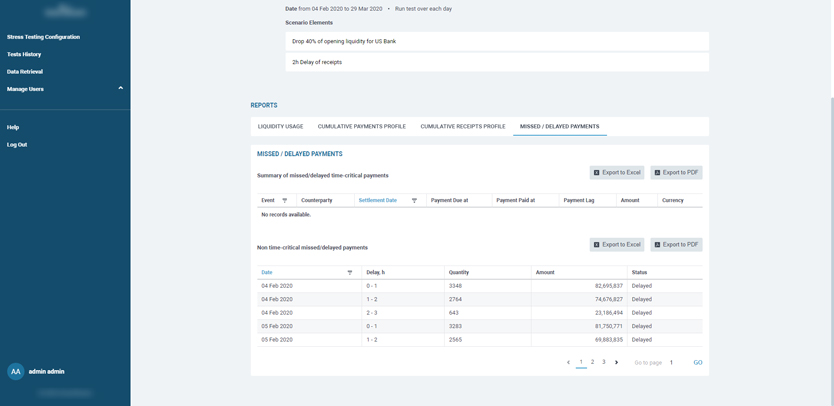Open the Cumulative Payments Profile tab
The height and width of the screenshot is (406, 834).
coord(361,127)
